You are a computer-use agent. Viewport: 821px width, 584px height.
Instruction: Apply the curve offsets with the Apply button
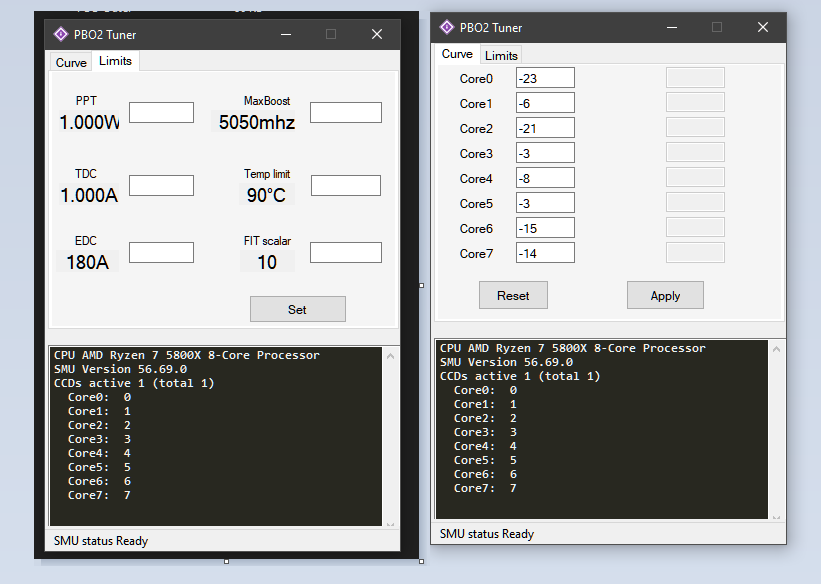tap(665, 295)
